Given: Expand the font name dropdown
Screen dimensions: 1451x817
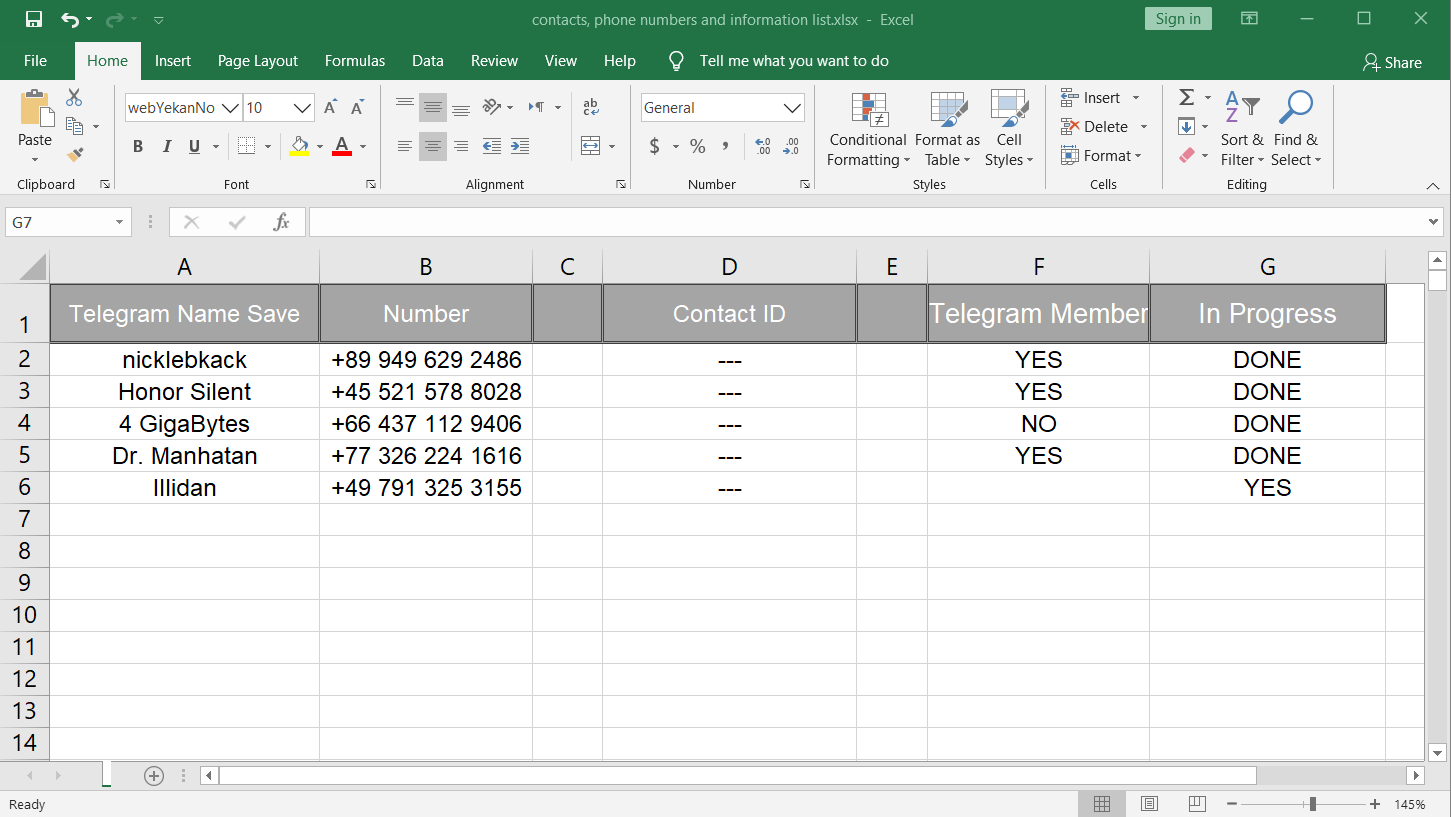Looking at the screenshot, I should (x=230, y=108).
